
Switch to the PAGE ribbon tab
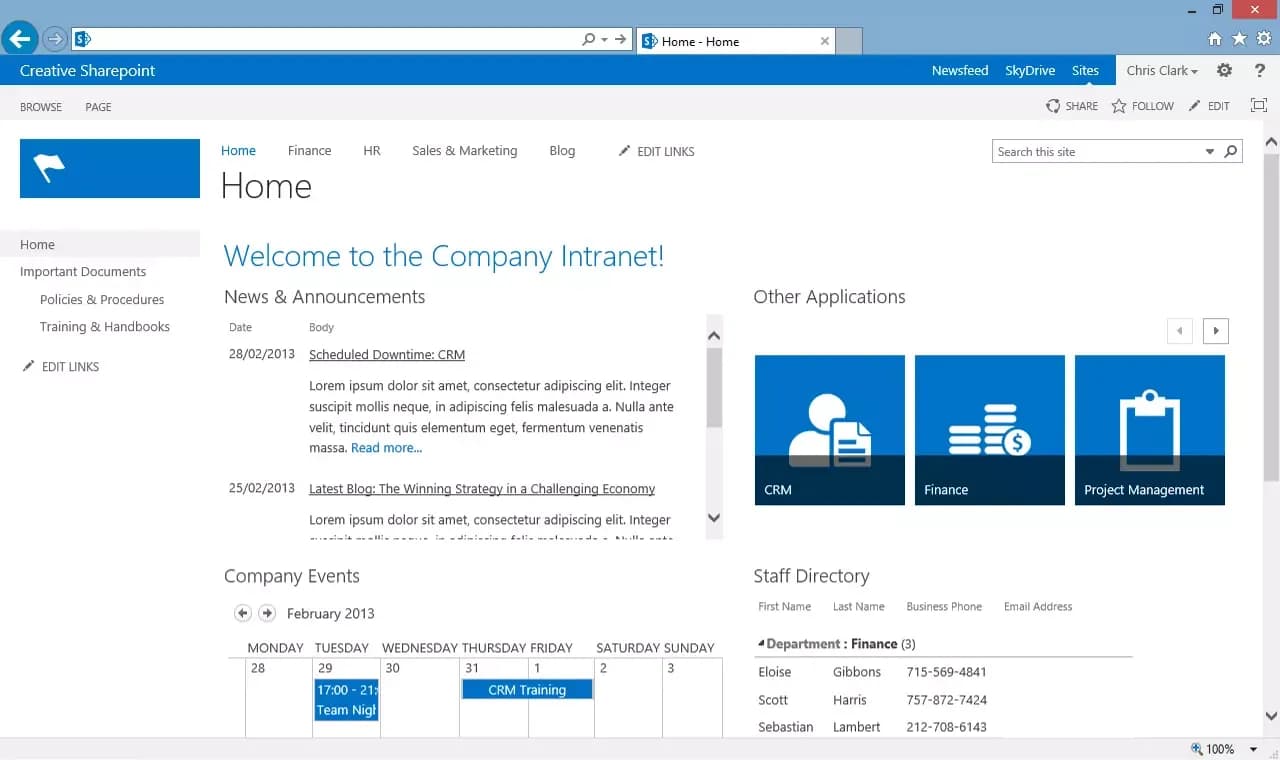[98, 107]
